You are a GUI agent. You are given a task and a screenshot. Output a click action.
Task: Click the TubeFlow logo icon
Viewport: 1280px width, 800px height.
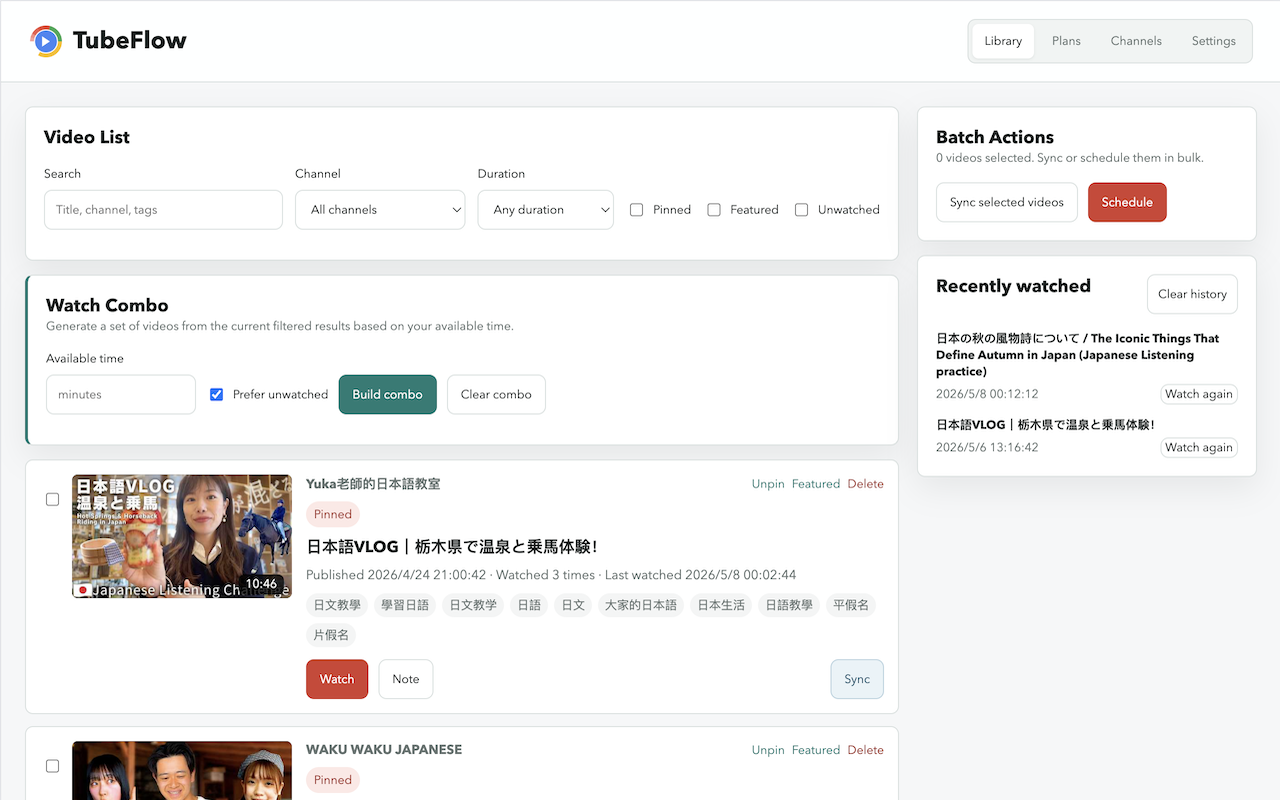[46, 41]
